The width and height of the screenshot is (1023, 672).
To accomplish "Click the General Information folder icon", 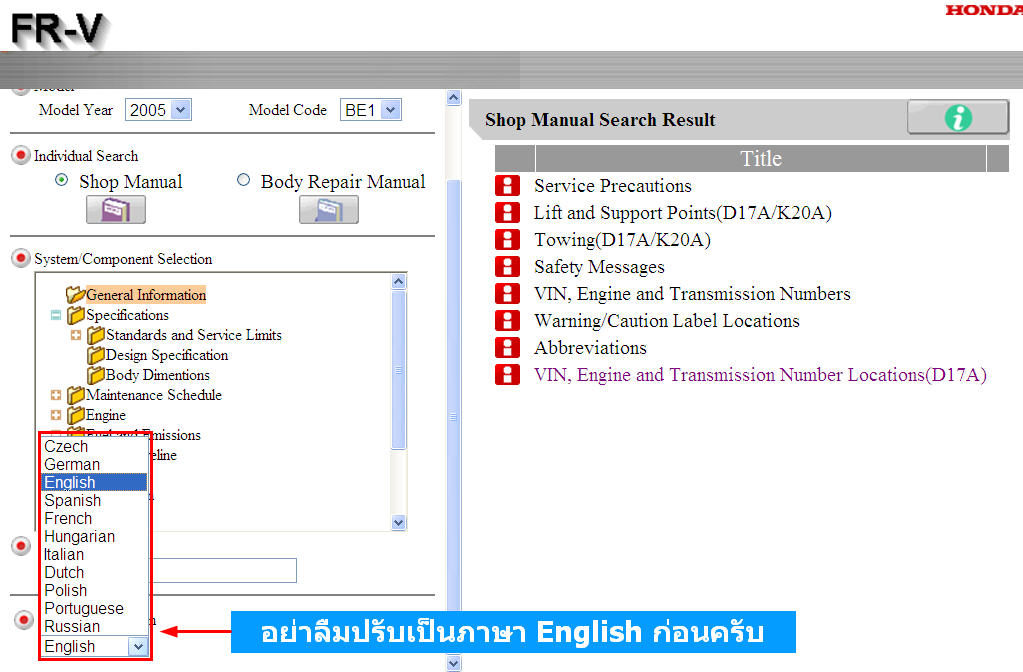I will [76, 294].
